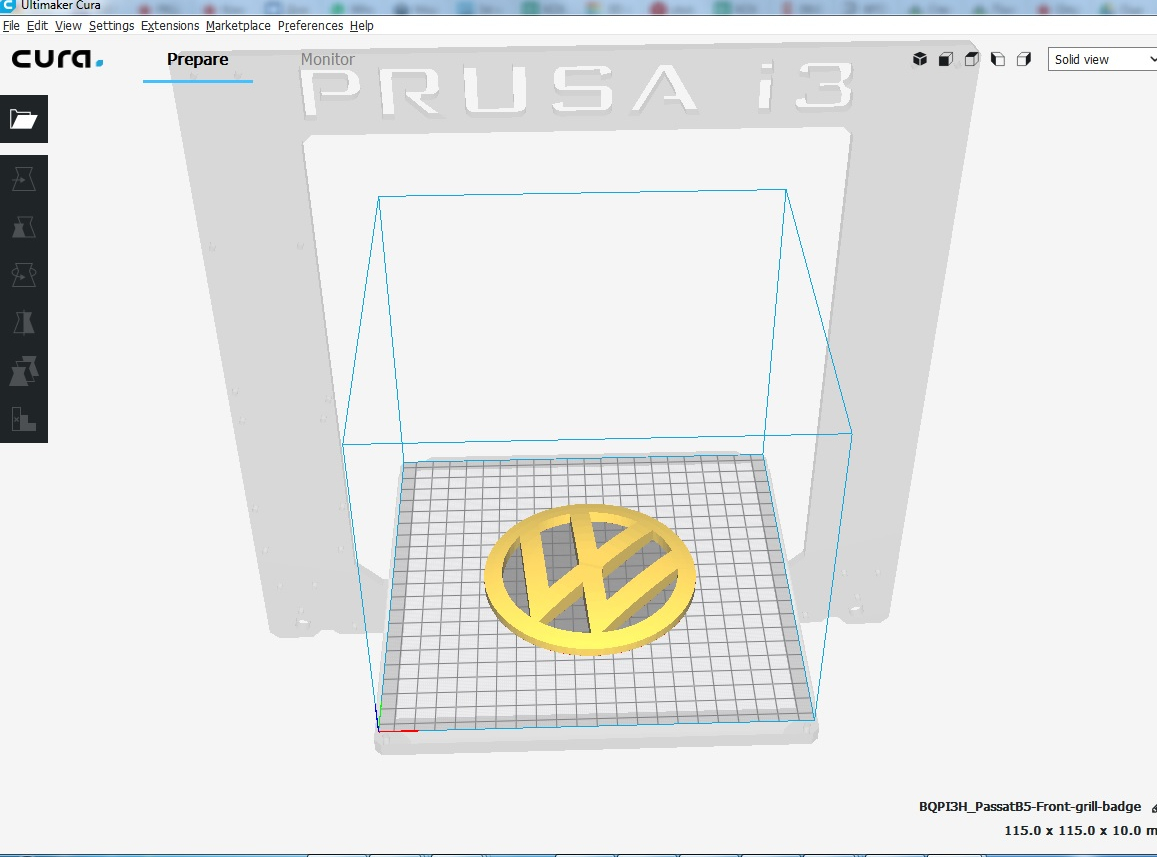This screenshot has width=1157, height=857.
Task: Open the Edit menu
Action: pyautogui.click(x=37, y=25)
